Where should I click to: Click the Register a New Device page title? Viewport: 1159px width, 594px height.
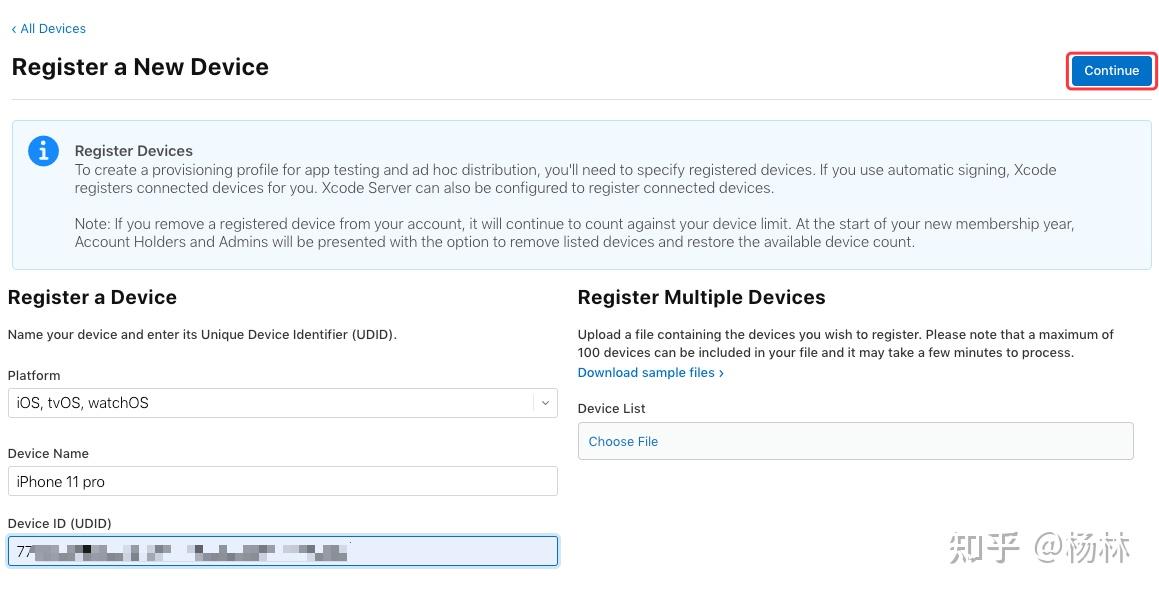140,67
